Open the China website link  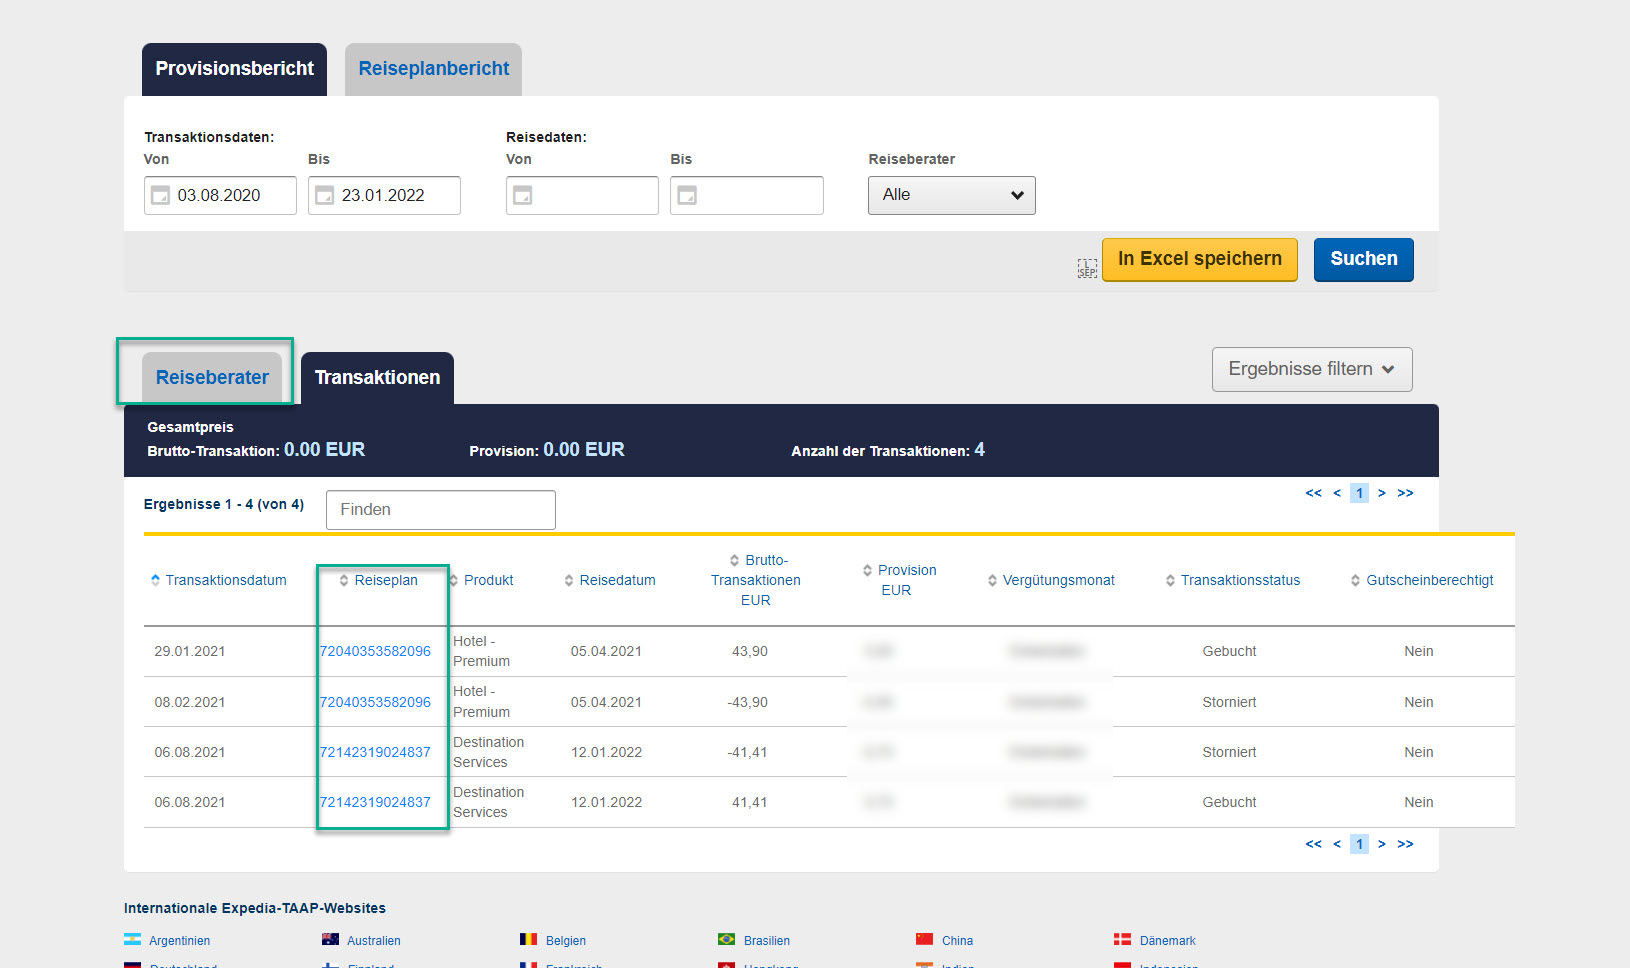pos(957,941)
